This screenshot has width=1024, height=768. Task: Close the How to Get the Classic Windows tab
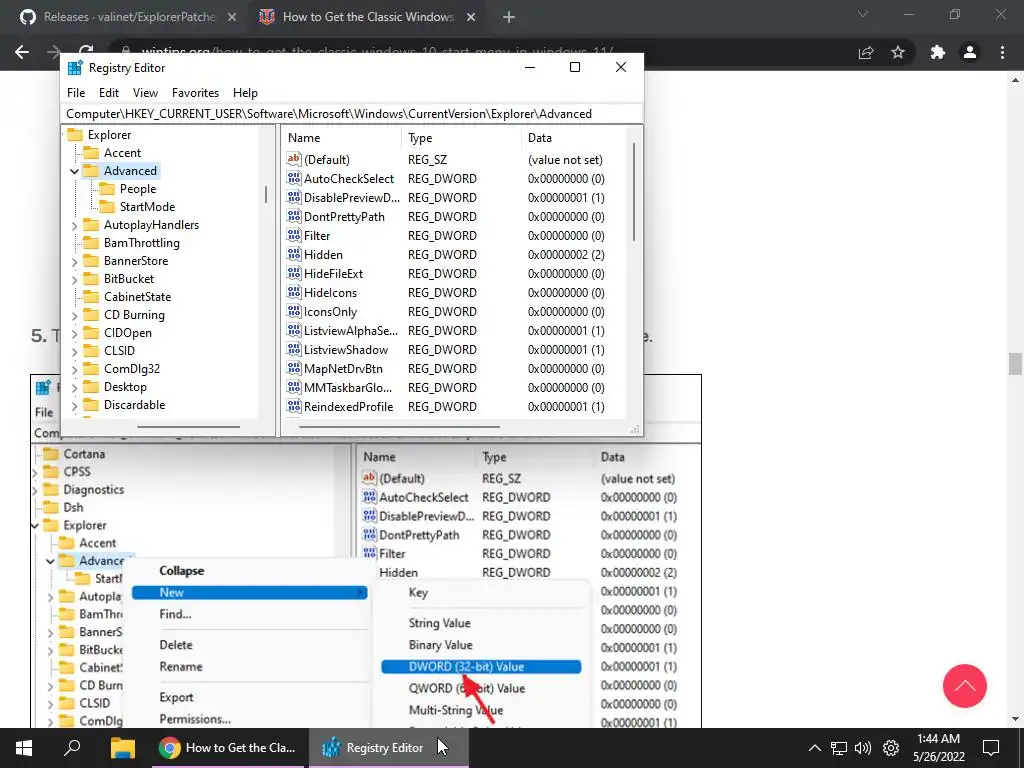[471, 18]
